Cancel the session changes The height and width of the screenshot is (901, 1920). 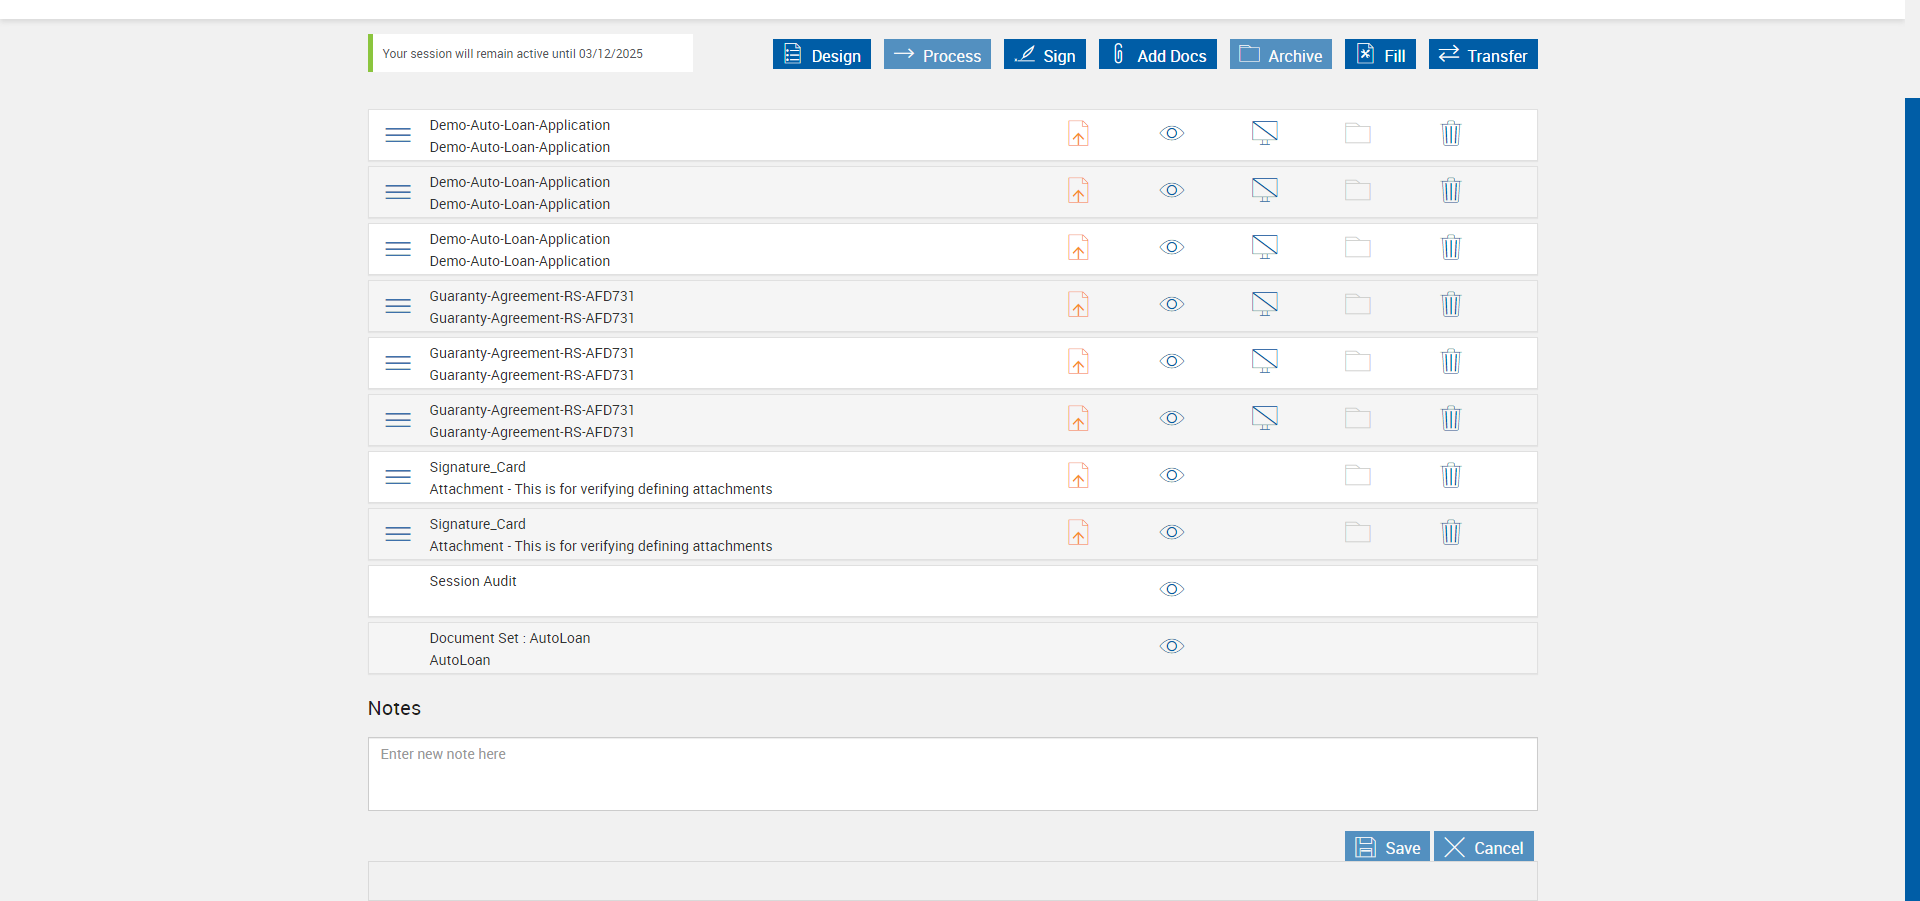coord(1483,847)
